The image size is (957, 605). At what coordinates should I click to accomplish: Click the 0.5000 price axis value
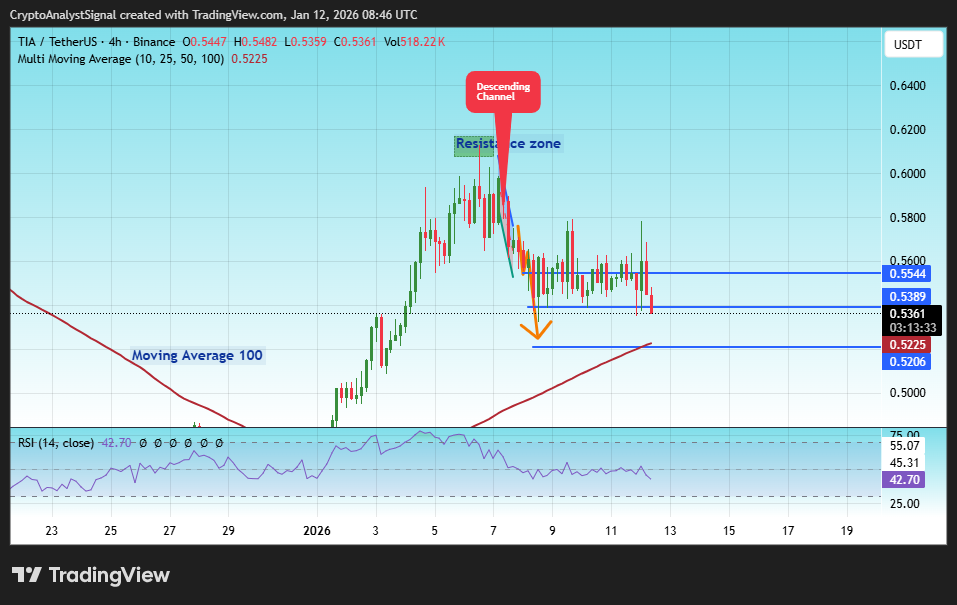[x=908, y=393]
